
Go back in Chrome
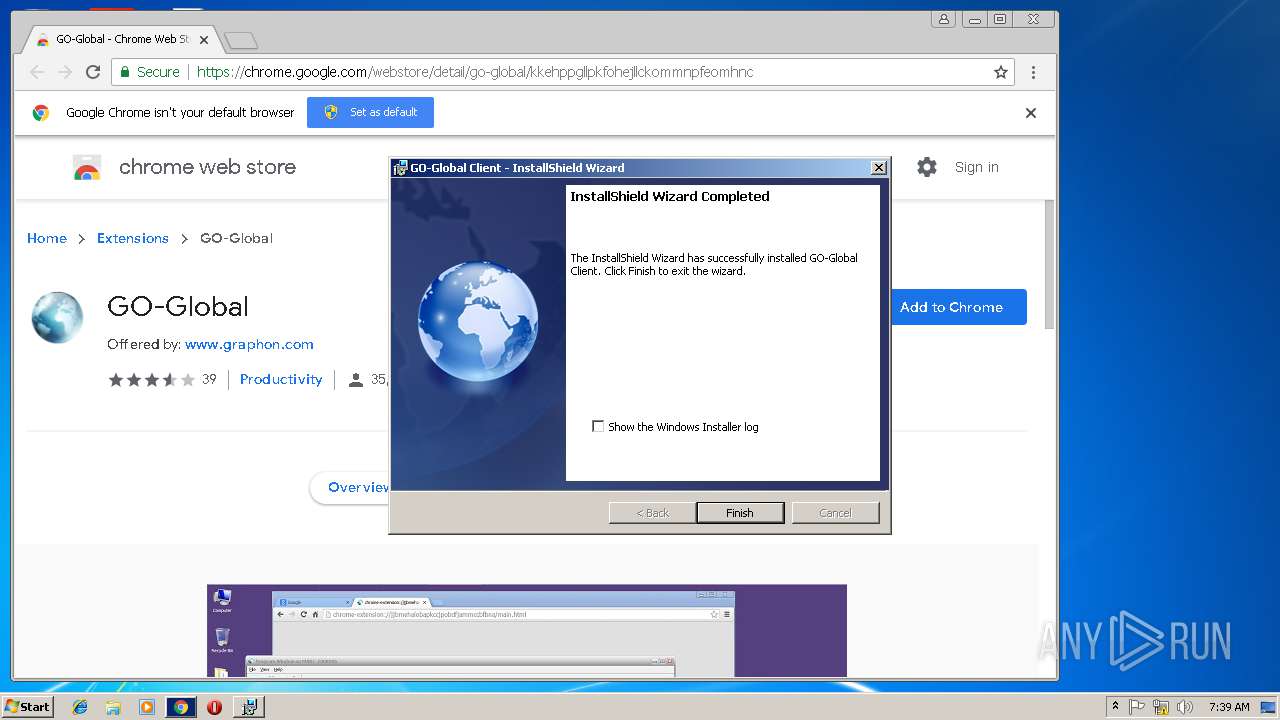click(x=37, y=72)
